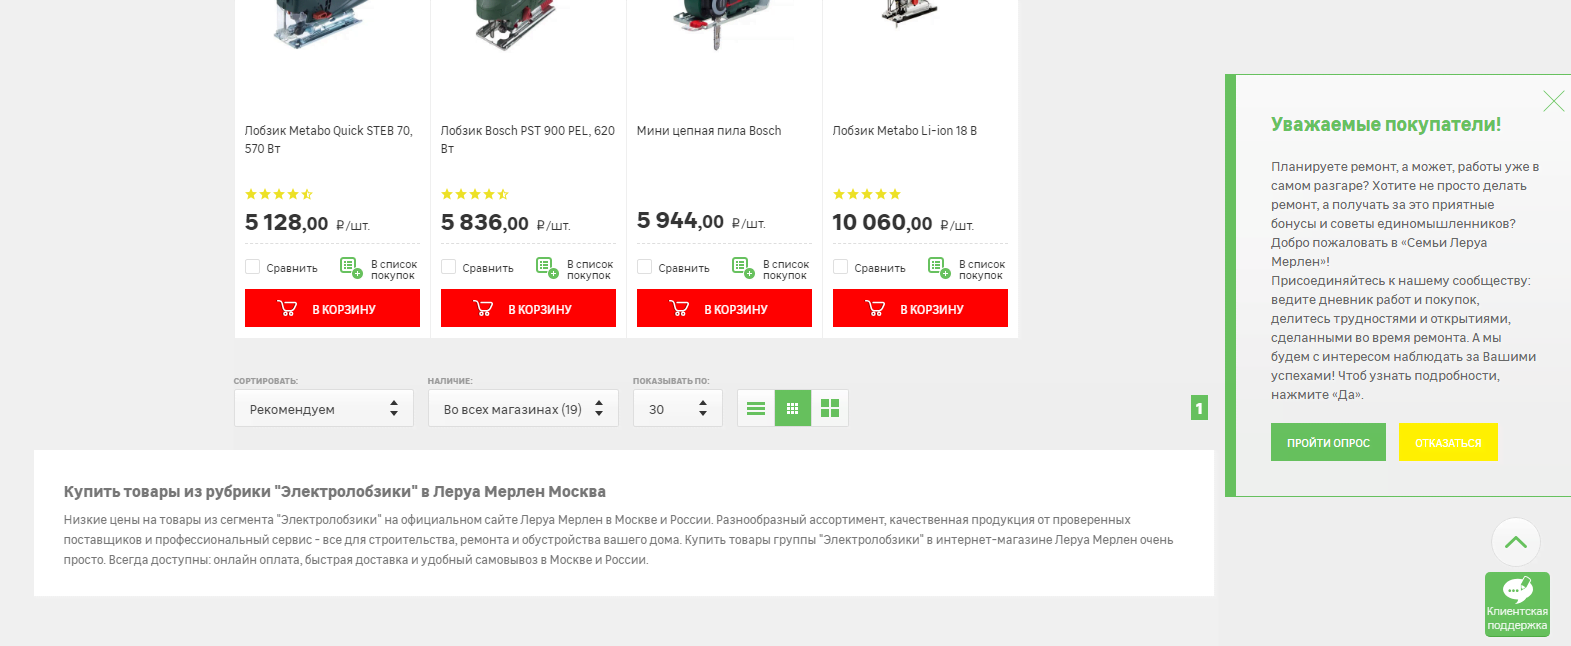Open Клиентская поддержка chat widget

[1517, 604]
